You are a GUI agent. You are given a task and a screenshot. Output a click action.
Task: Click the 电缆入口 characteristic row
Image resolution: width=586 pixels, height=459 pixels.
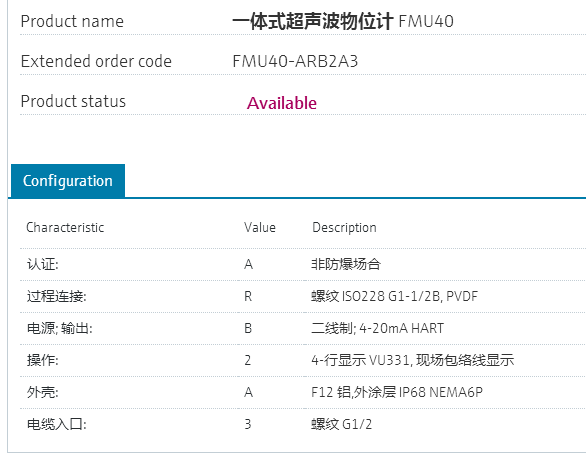click(303, 425)
